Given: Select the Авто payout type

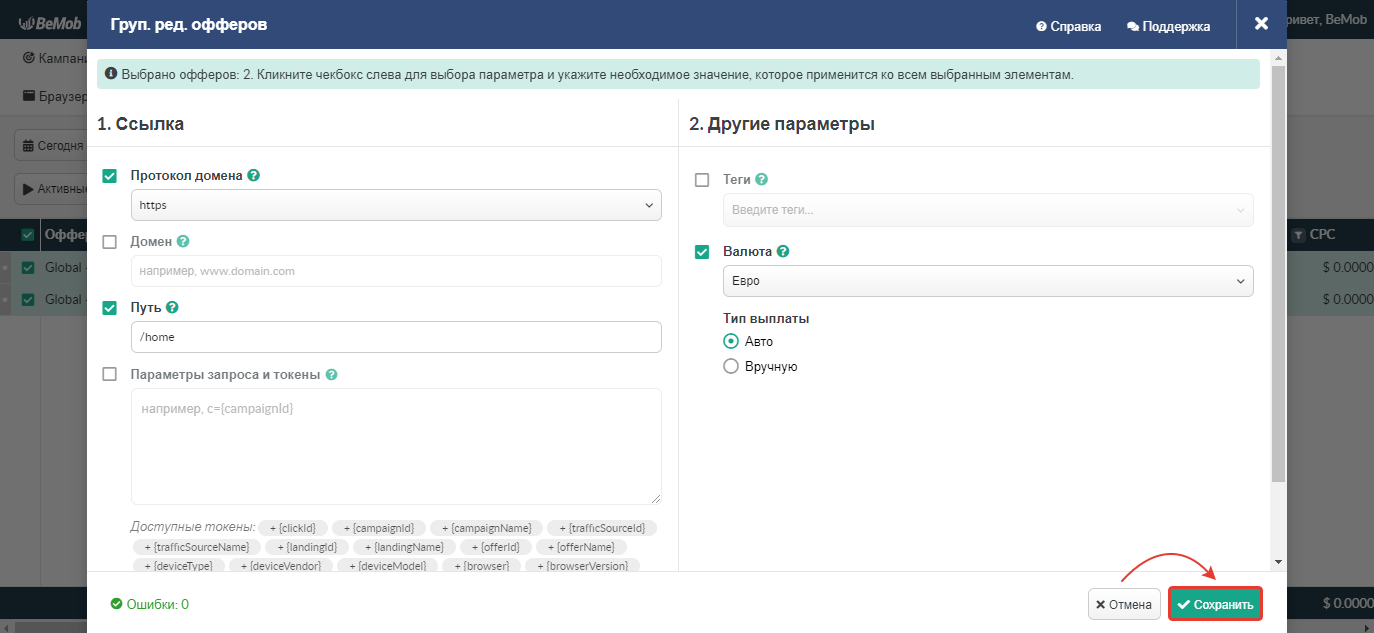Looking at the screenshot, I should (731, 341).
